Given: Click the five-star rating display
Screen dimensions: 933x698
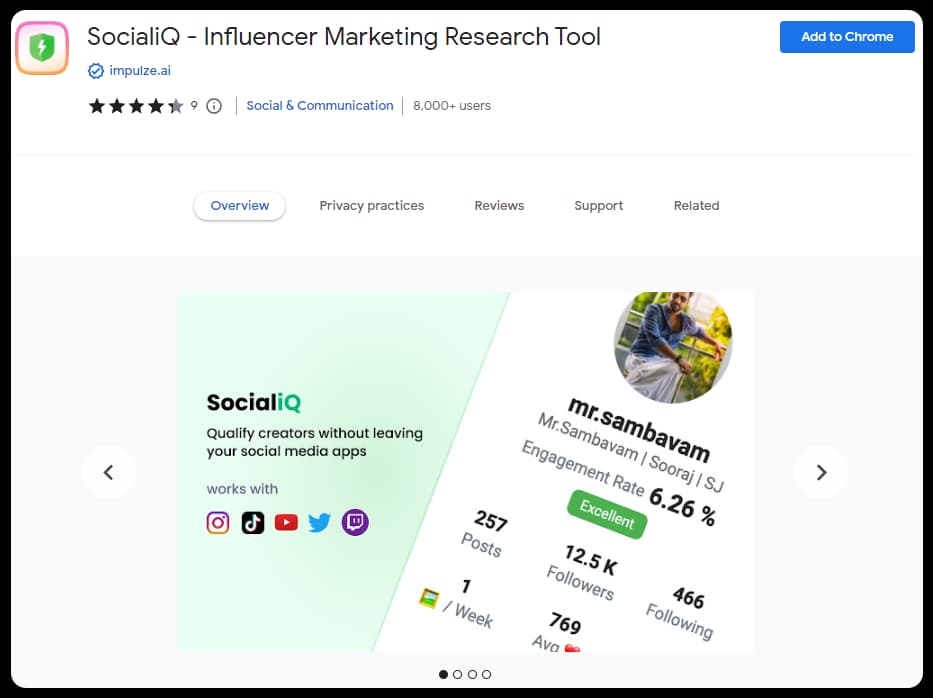Looking at the screenshot, I should pos(136,106).
